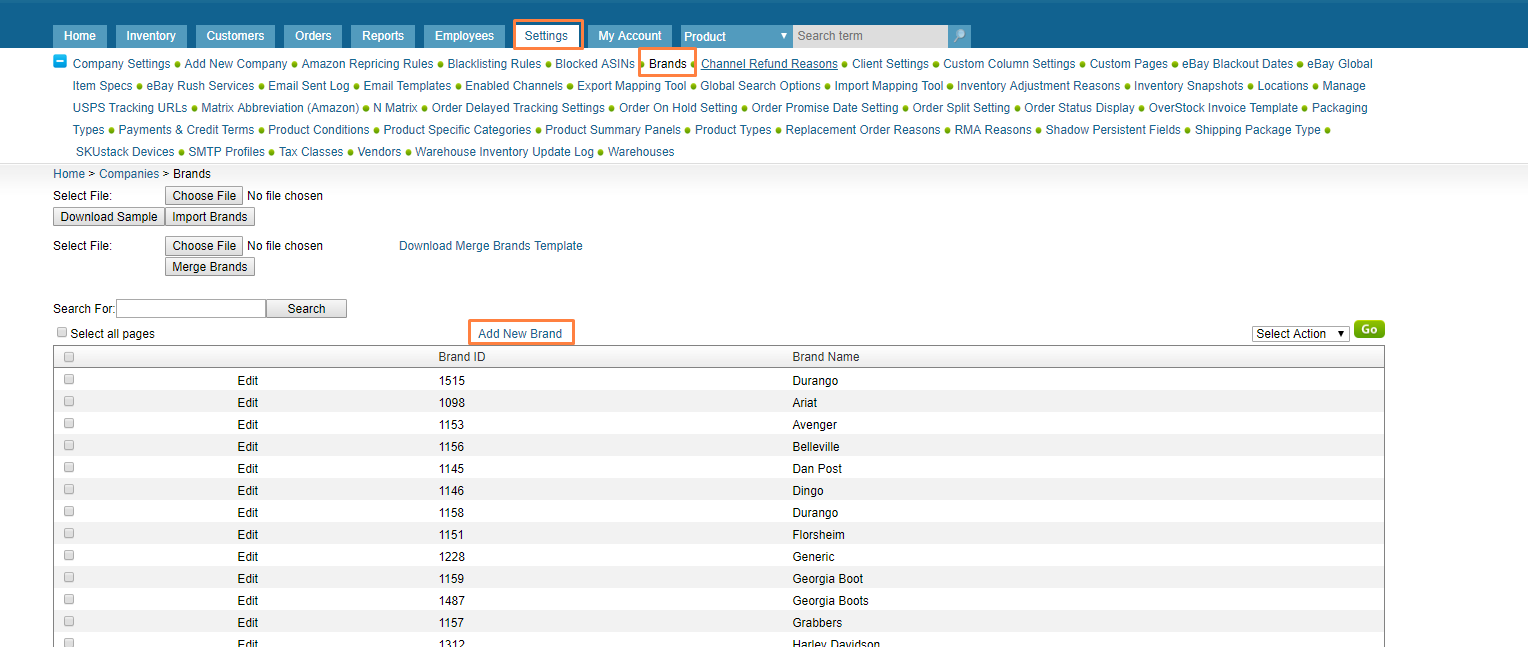Image resolution: width=1528 pixels, height=647 pixels.
Task: Go to the Orders tab
Action: point(313,36)
